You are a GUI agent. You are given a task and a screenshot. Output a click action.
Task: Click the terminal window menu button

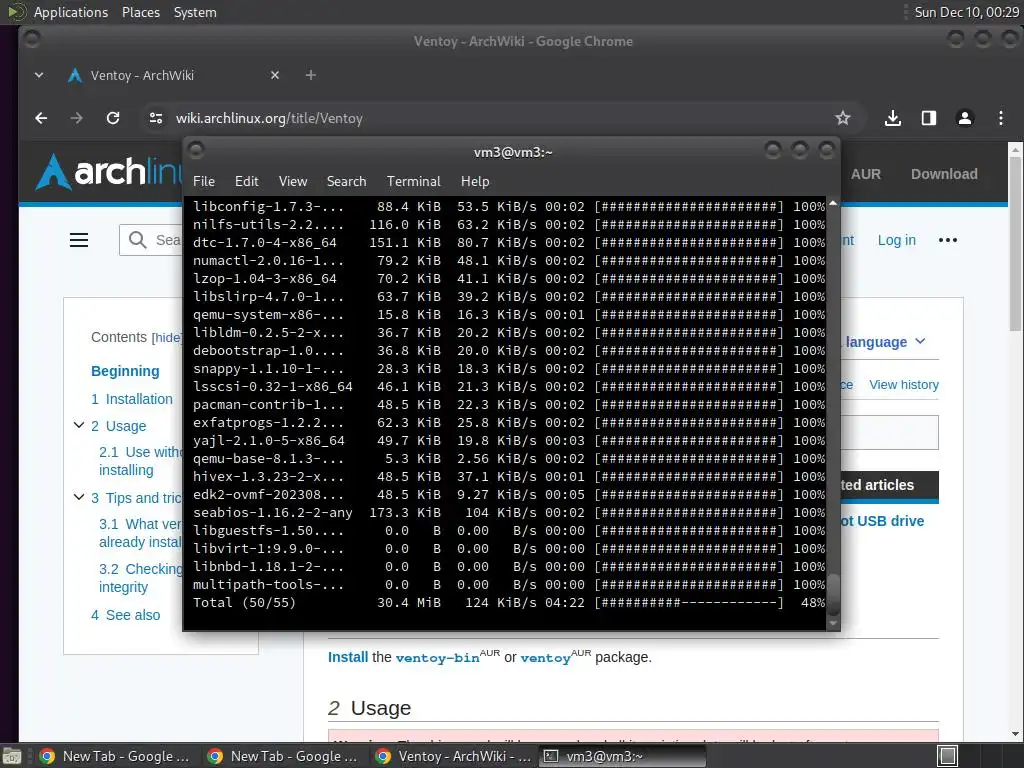click(195, 151)
